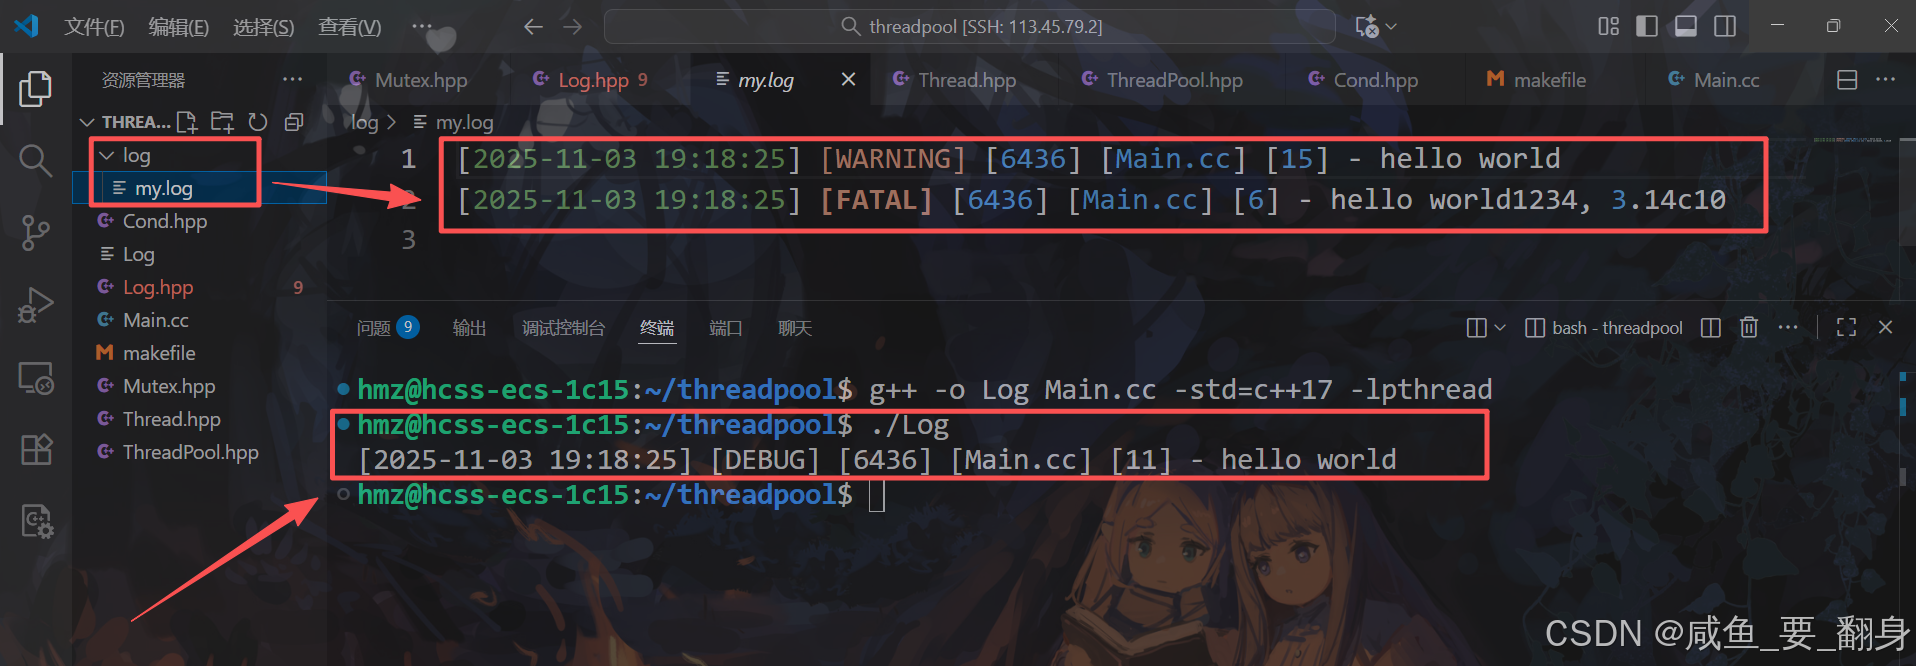The width and height of the screenshot is (1916, 666).
Task: Open the editor more actions menu
Action: pos(1885,80)
